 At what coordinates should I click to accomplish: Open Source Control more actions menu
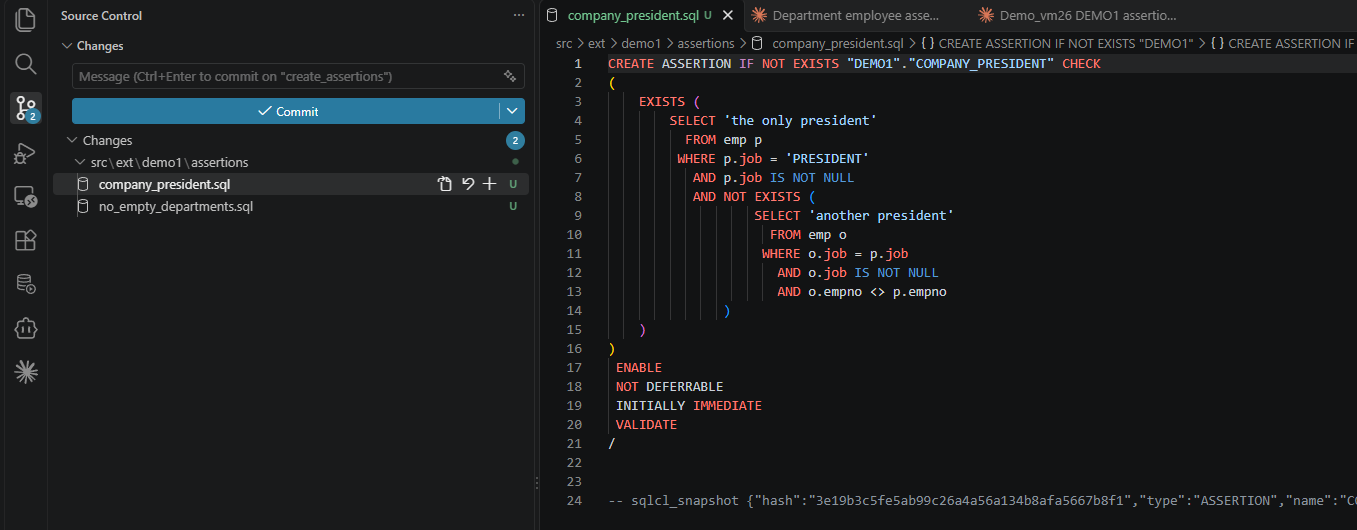coord(518,16)
